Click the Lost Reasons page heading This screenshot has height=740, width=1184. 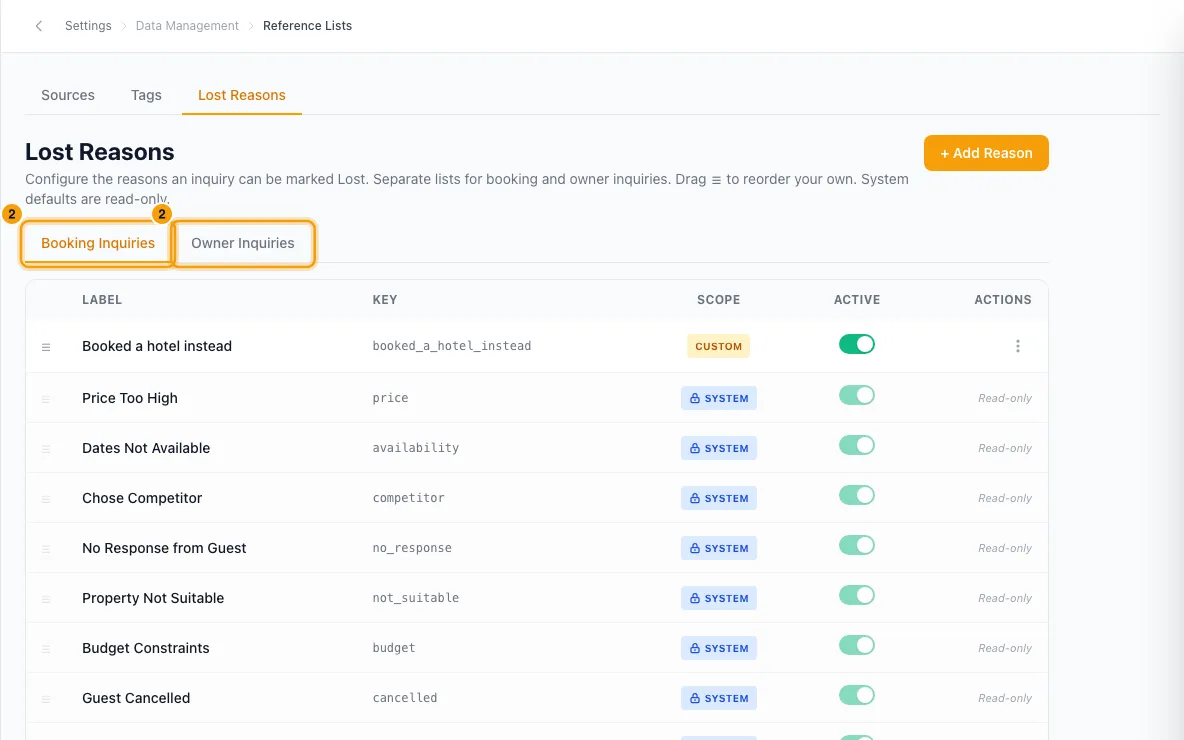100,152
